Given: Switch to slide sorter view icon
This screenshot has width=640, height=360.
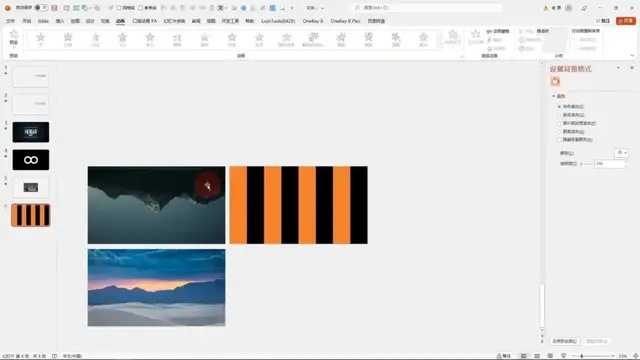Looking at the screenshot, I should coord(537,356).
